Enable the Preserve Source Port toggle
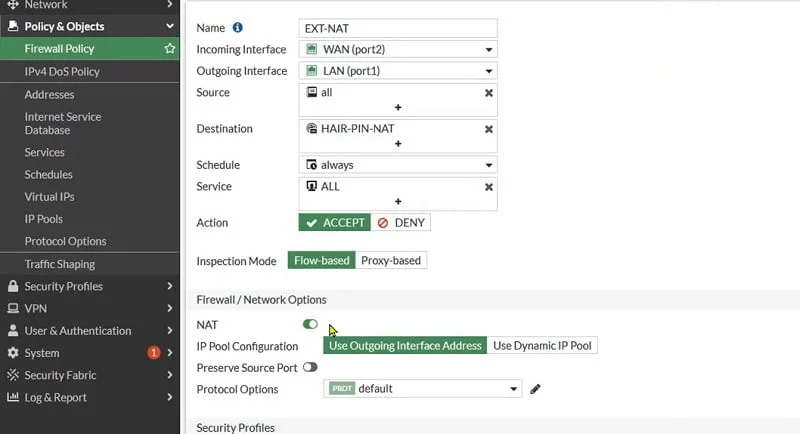 [x=310, y=368]
